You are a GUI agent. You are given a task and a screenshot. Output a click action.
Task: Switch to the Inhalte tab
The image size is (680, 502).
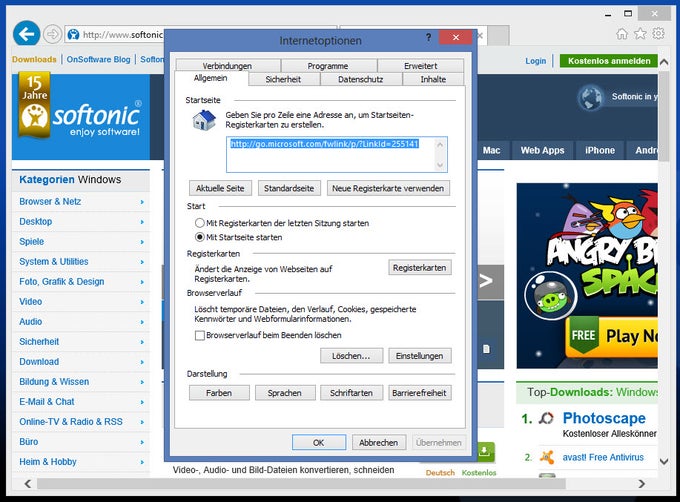433,79
